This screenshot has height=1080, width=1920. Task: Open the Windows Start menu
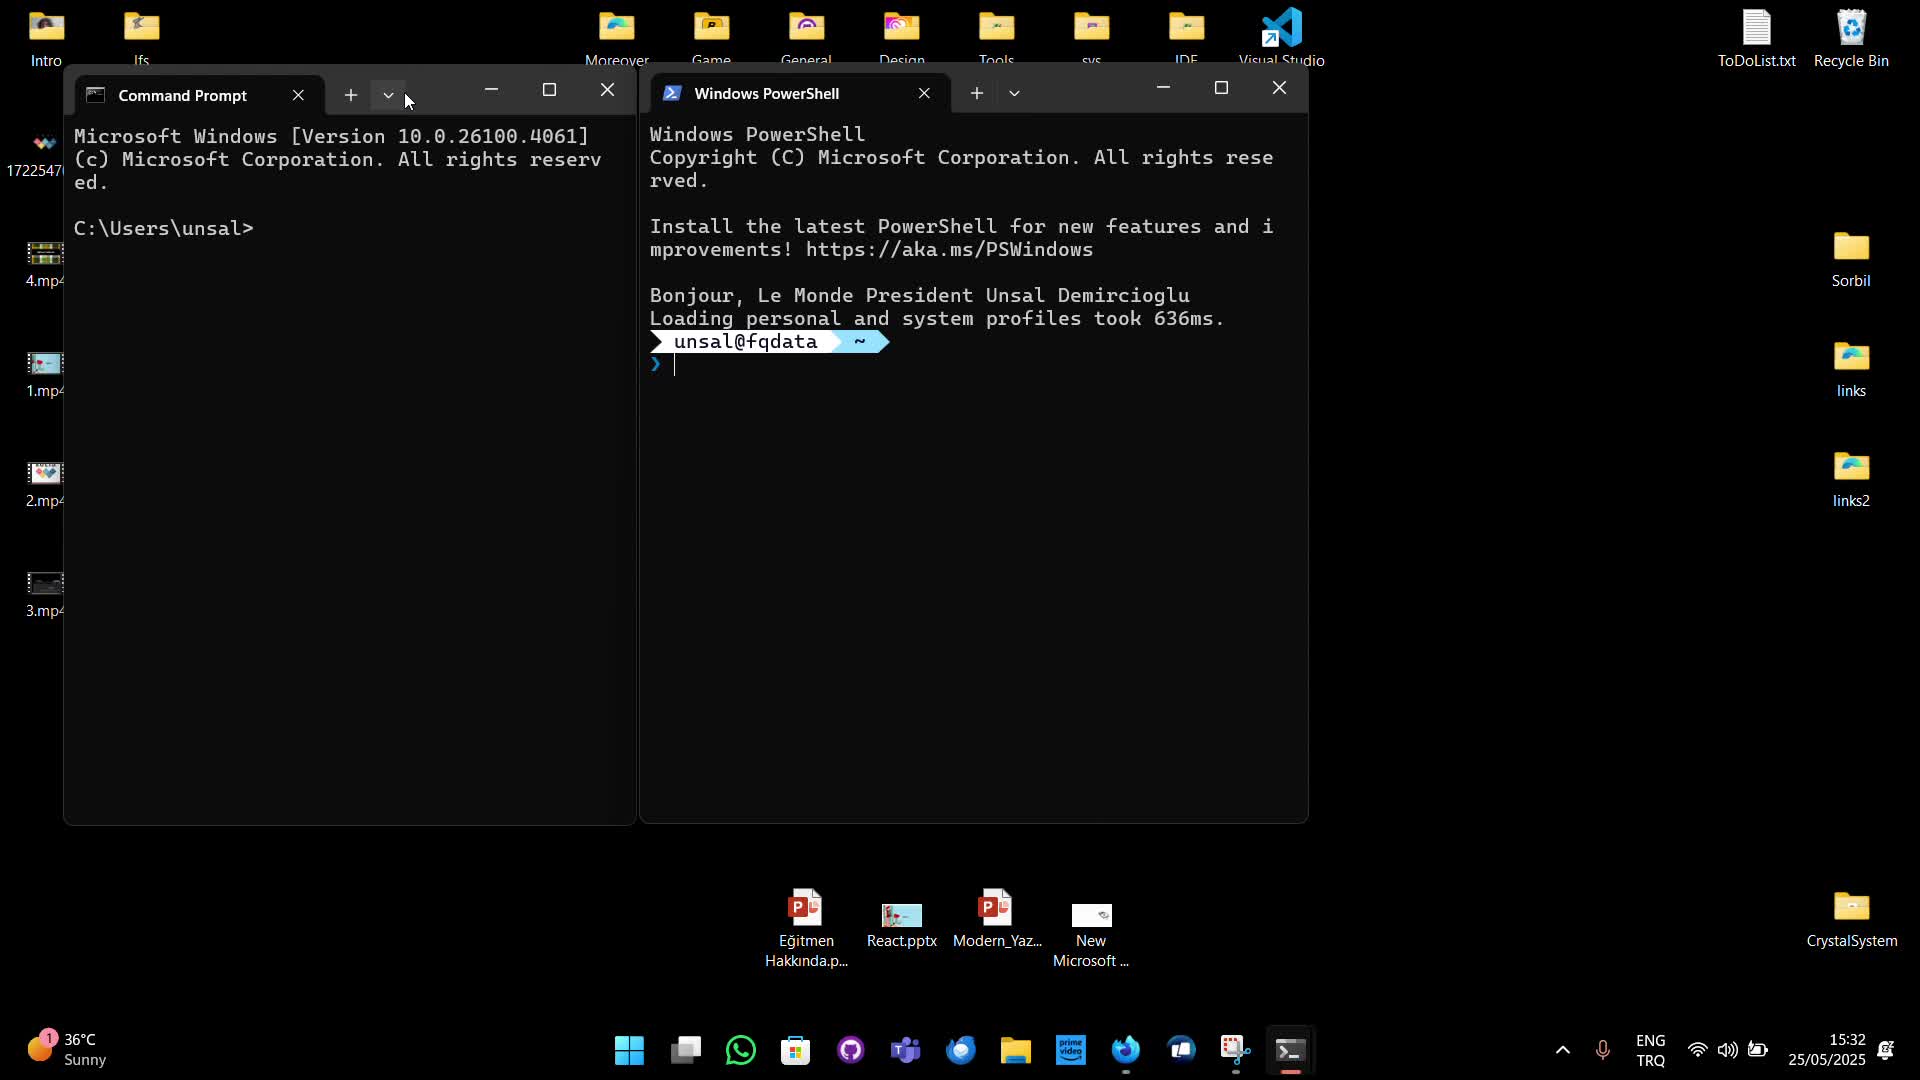(x=629, y=1050)
